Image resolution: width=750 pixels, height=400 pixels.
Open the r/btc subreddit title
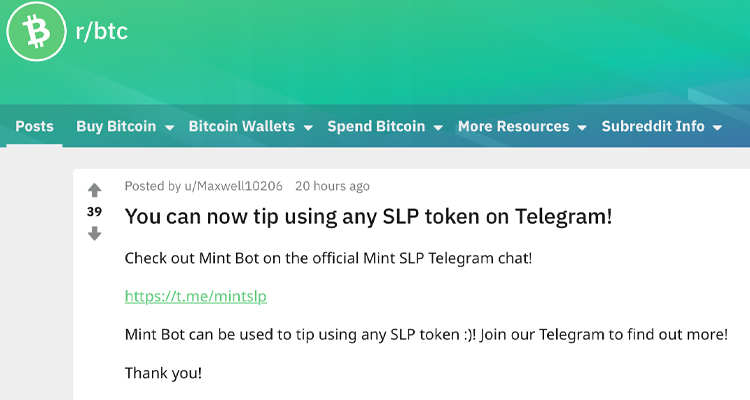pos(101,32)
